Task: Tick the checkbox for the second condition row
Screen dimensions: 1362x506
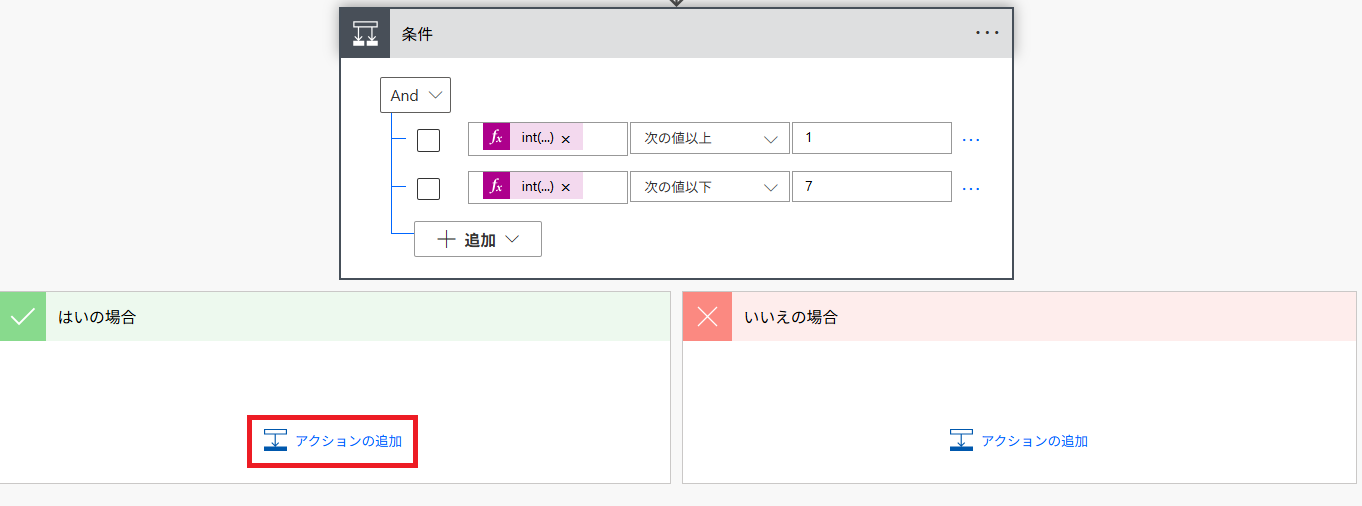Action: point(428,188)
